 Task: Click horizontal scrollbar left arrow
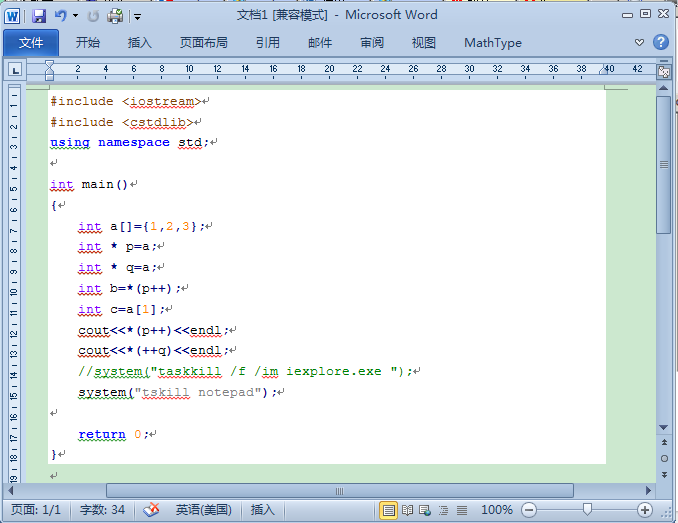tap(10, 491)
